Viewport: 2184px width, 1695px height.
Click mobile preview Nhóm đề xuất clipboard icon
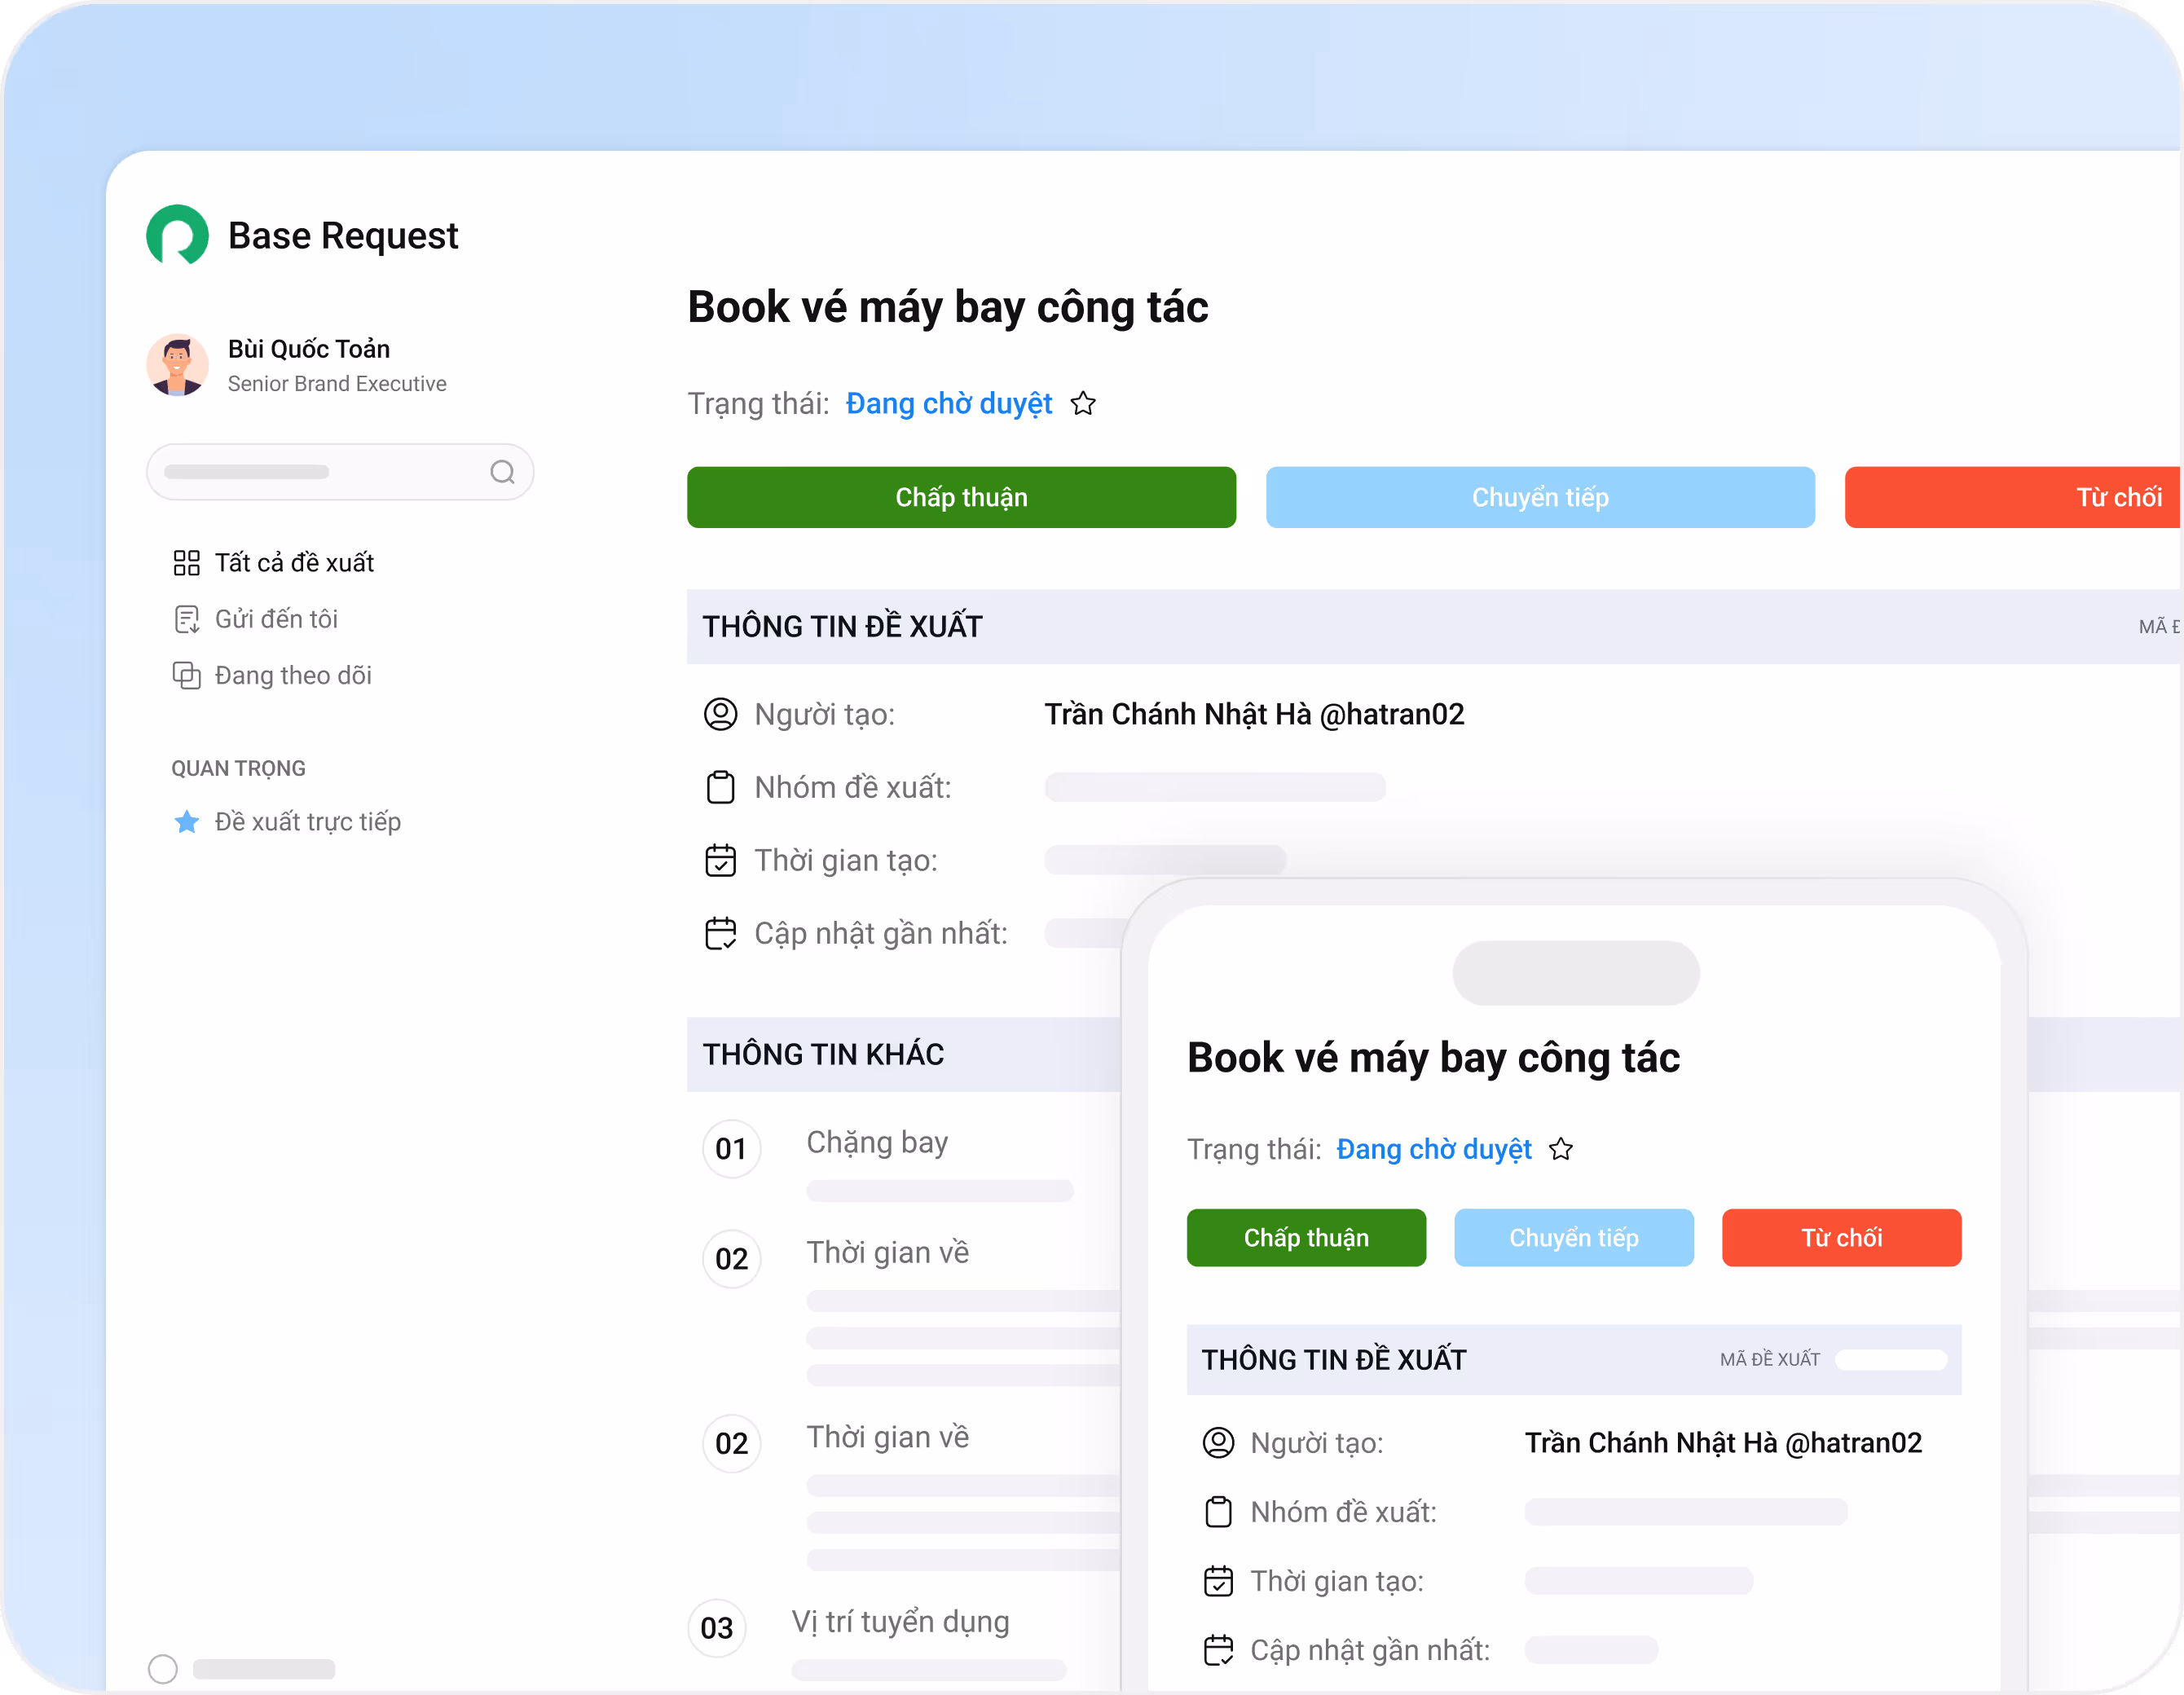pyautogui.click(x=1218, y=1512)
